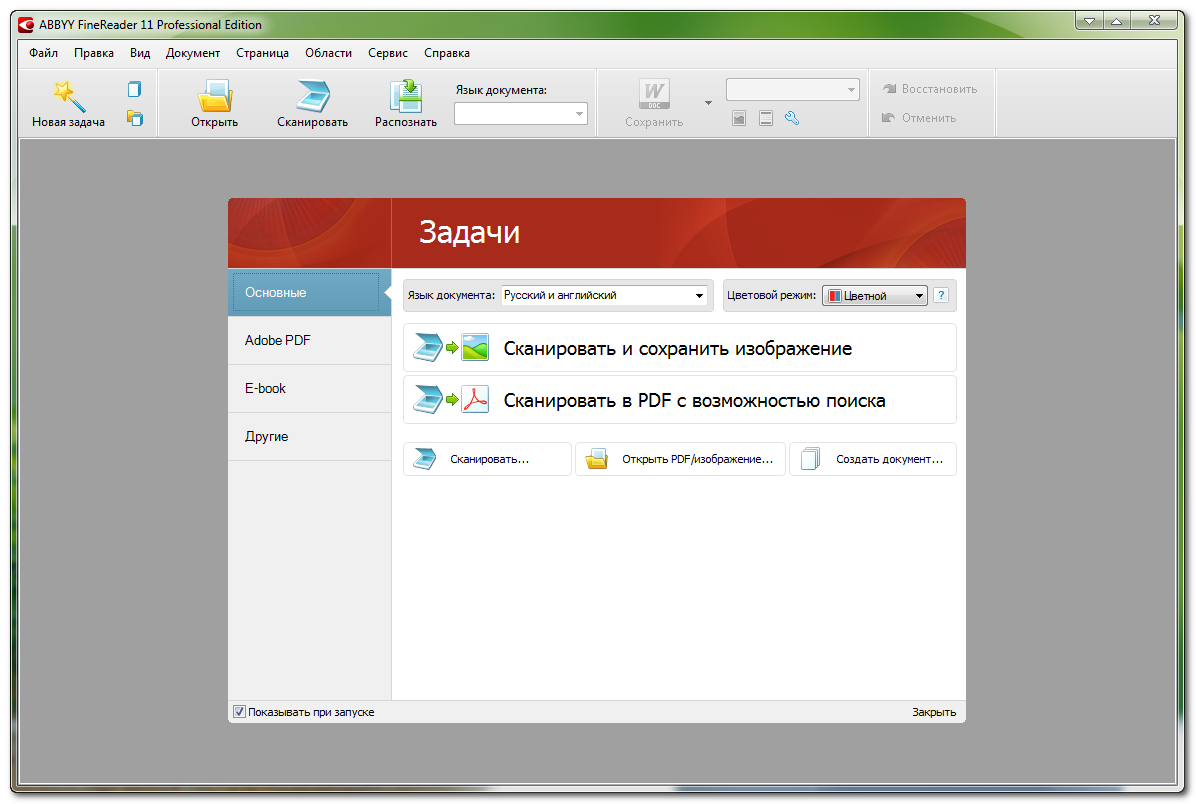Click the help question mark icon
The width and height of the screenshot is (1196, 804).
pyautogui.click(x=940, y=296)
